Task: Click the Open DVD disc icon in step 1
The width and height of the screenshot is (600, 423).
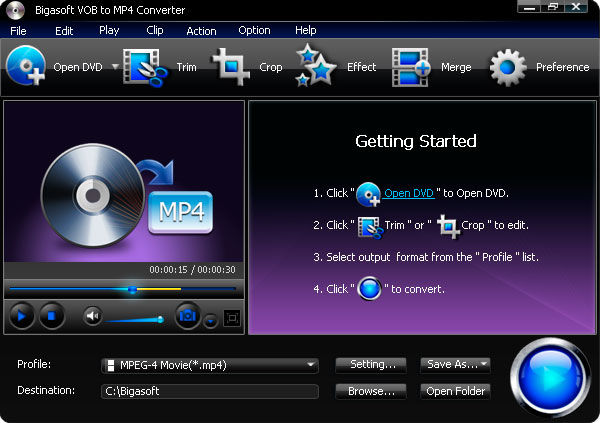Action: 368,194
